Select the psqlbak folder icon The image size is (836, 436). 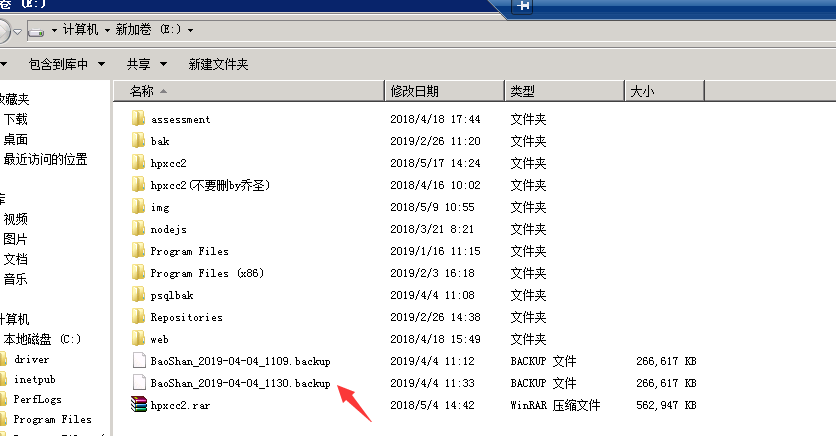pyautogui.click(x=138, y=294)
